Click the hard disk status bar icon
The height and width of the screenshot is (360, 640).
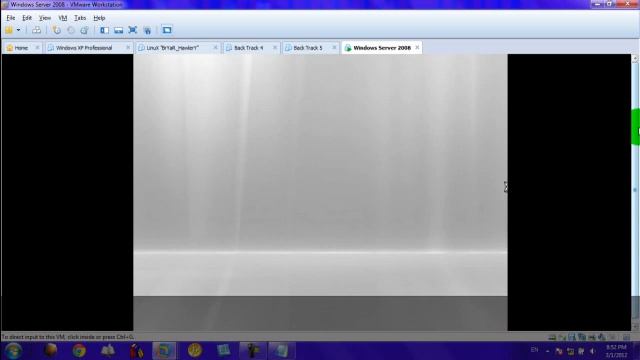[x=552, y=337]
